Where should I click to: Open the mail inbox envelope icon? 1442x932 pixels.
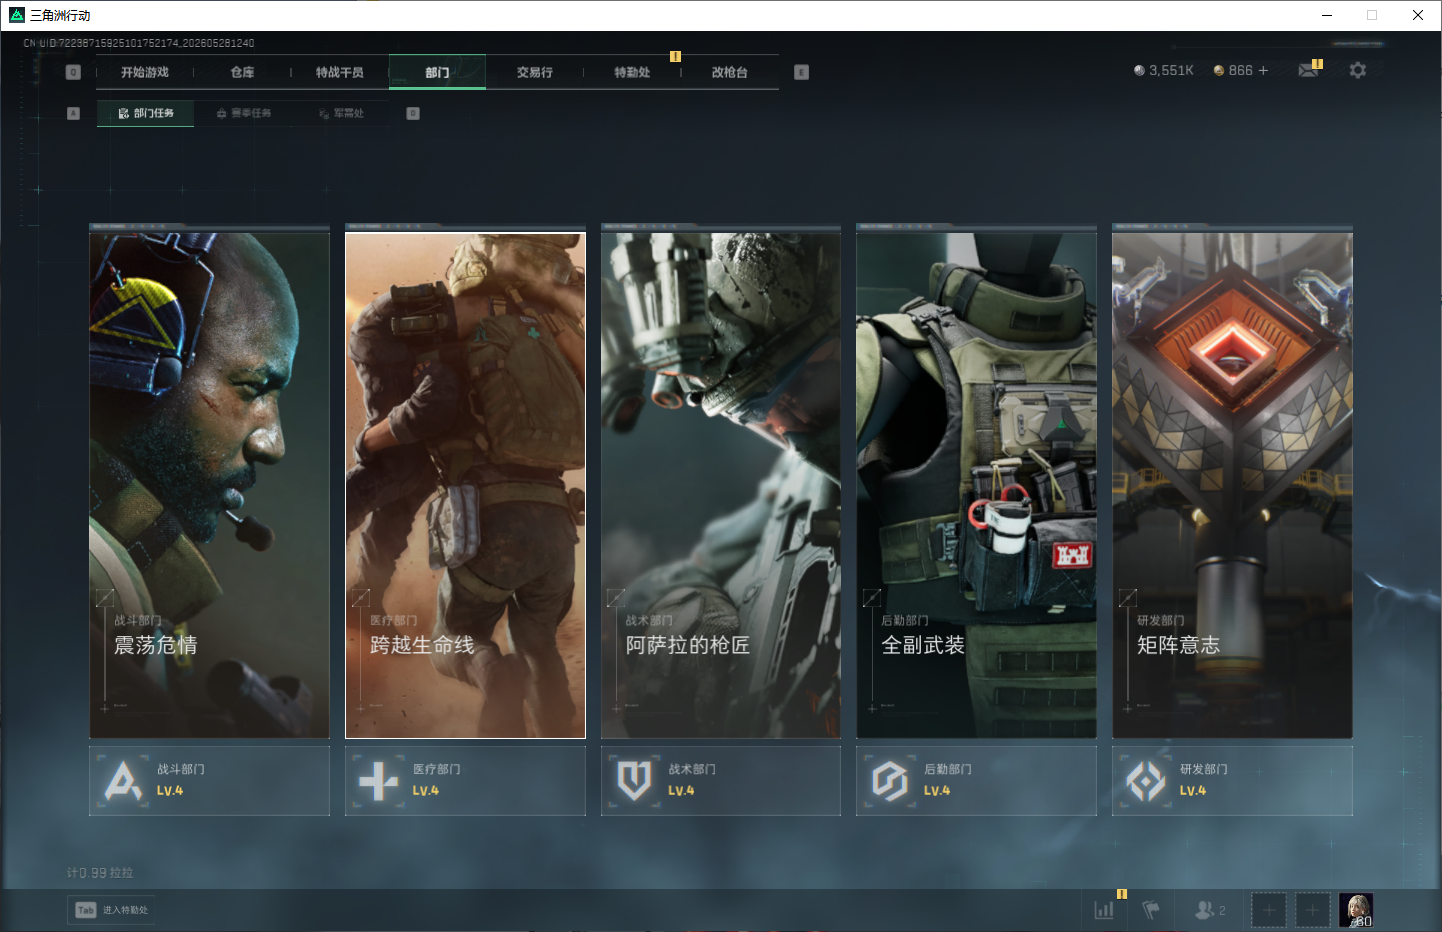point(1308,70)
